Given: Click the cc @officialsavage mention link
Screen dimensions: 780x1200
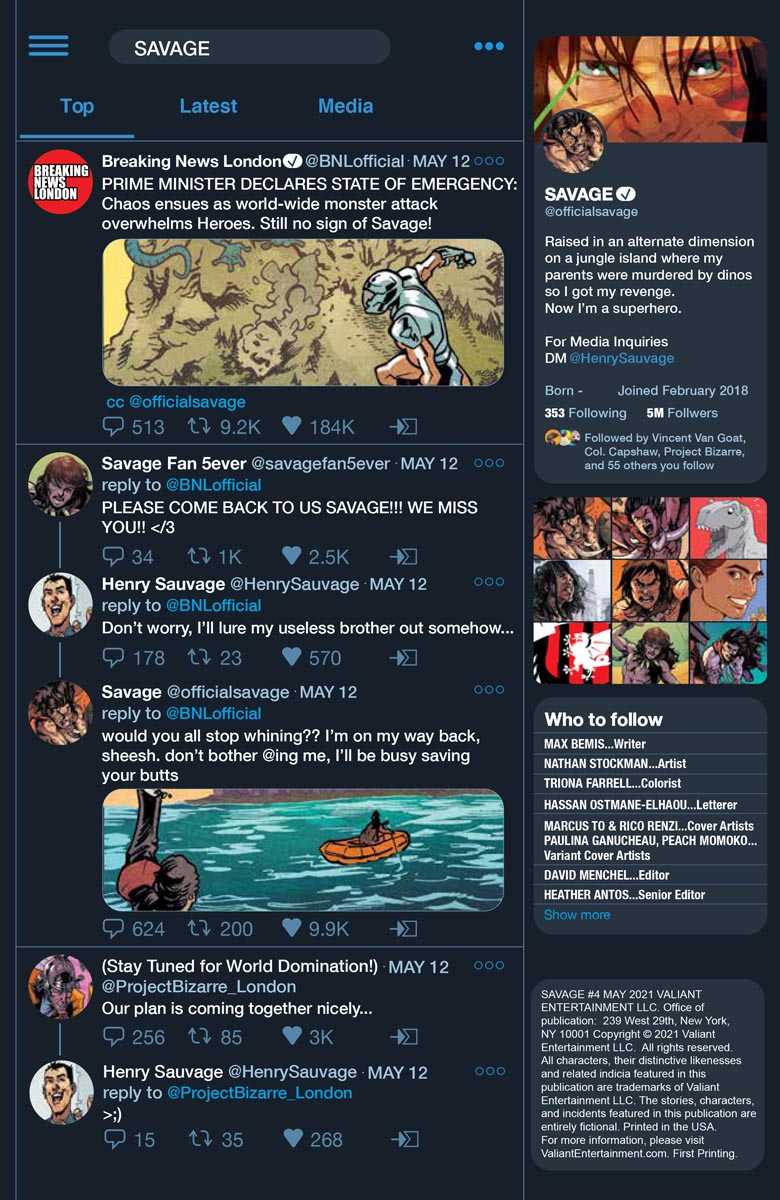Looking at the screenshot, I should pos(176,402).
